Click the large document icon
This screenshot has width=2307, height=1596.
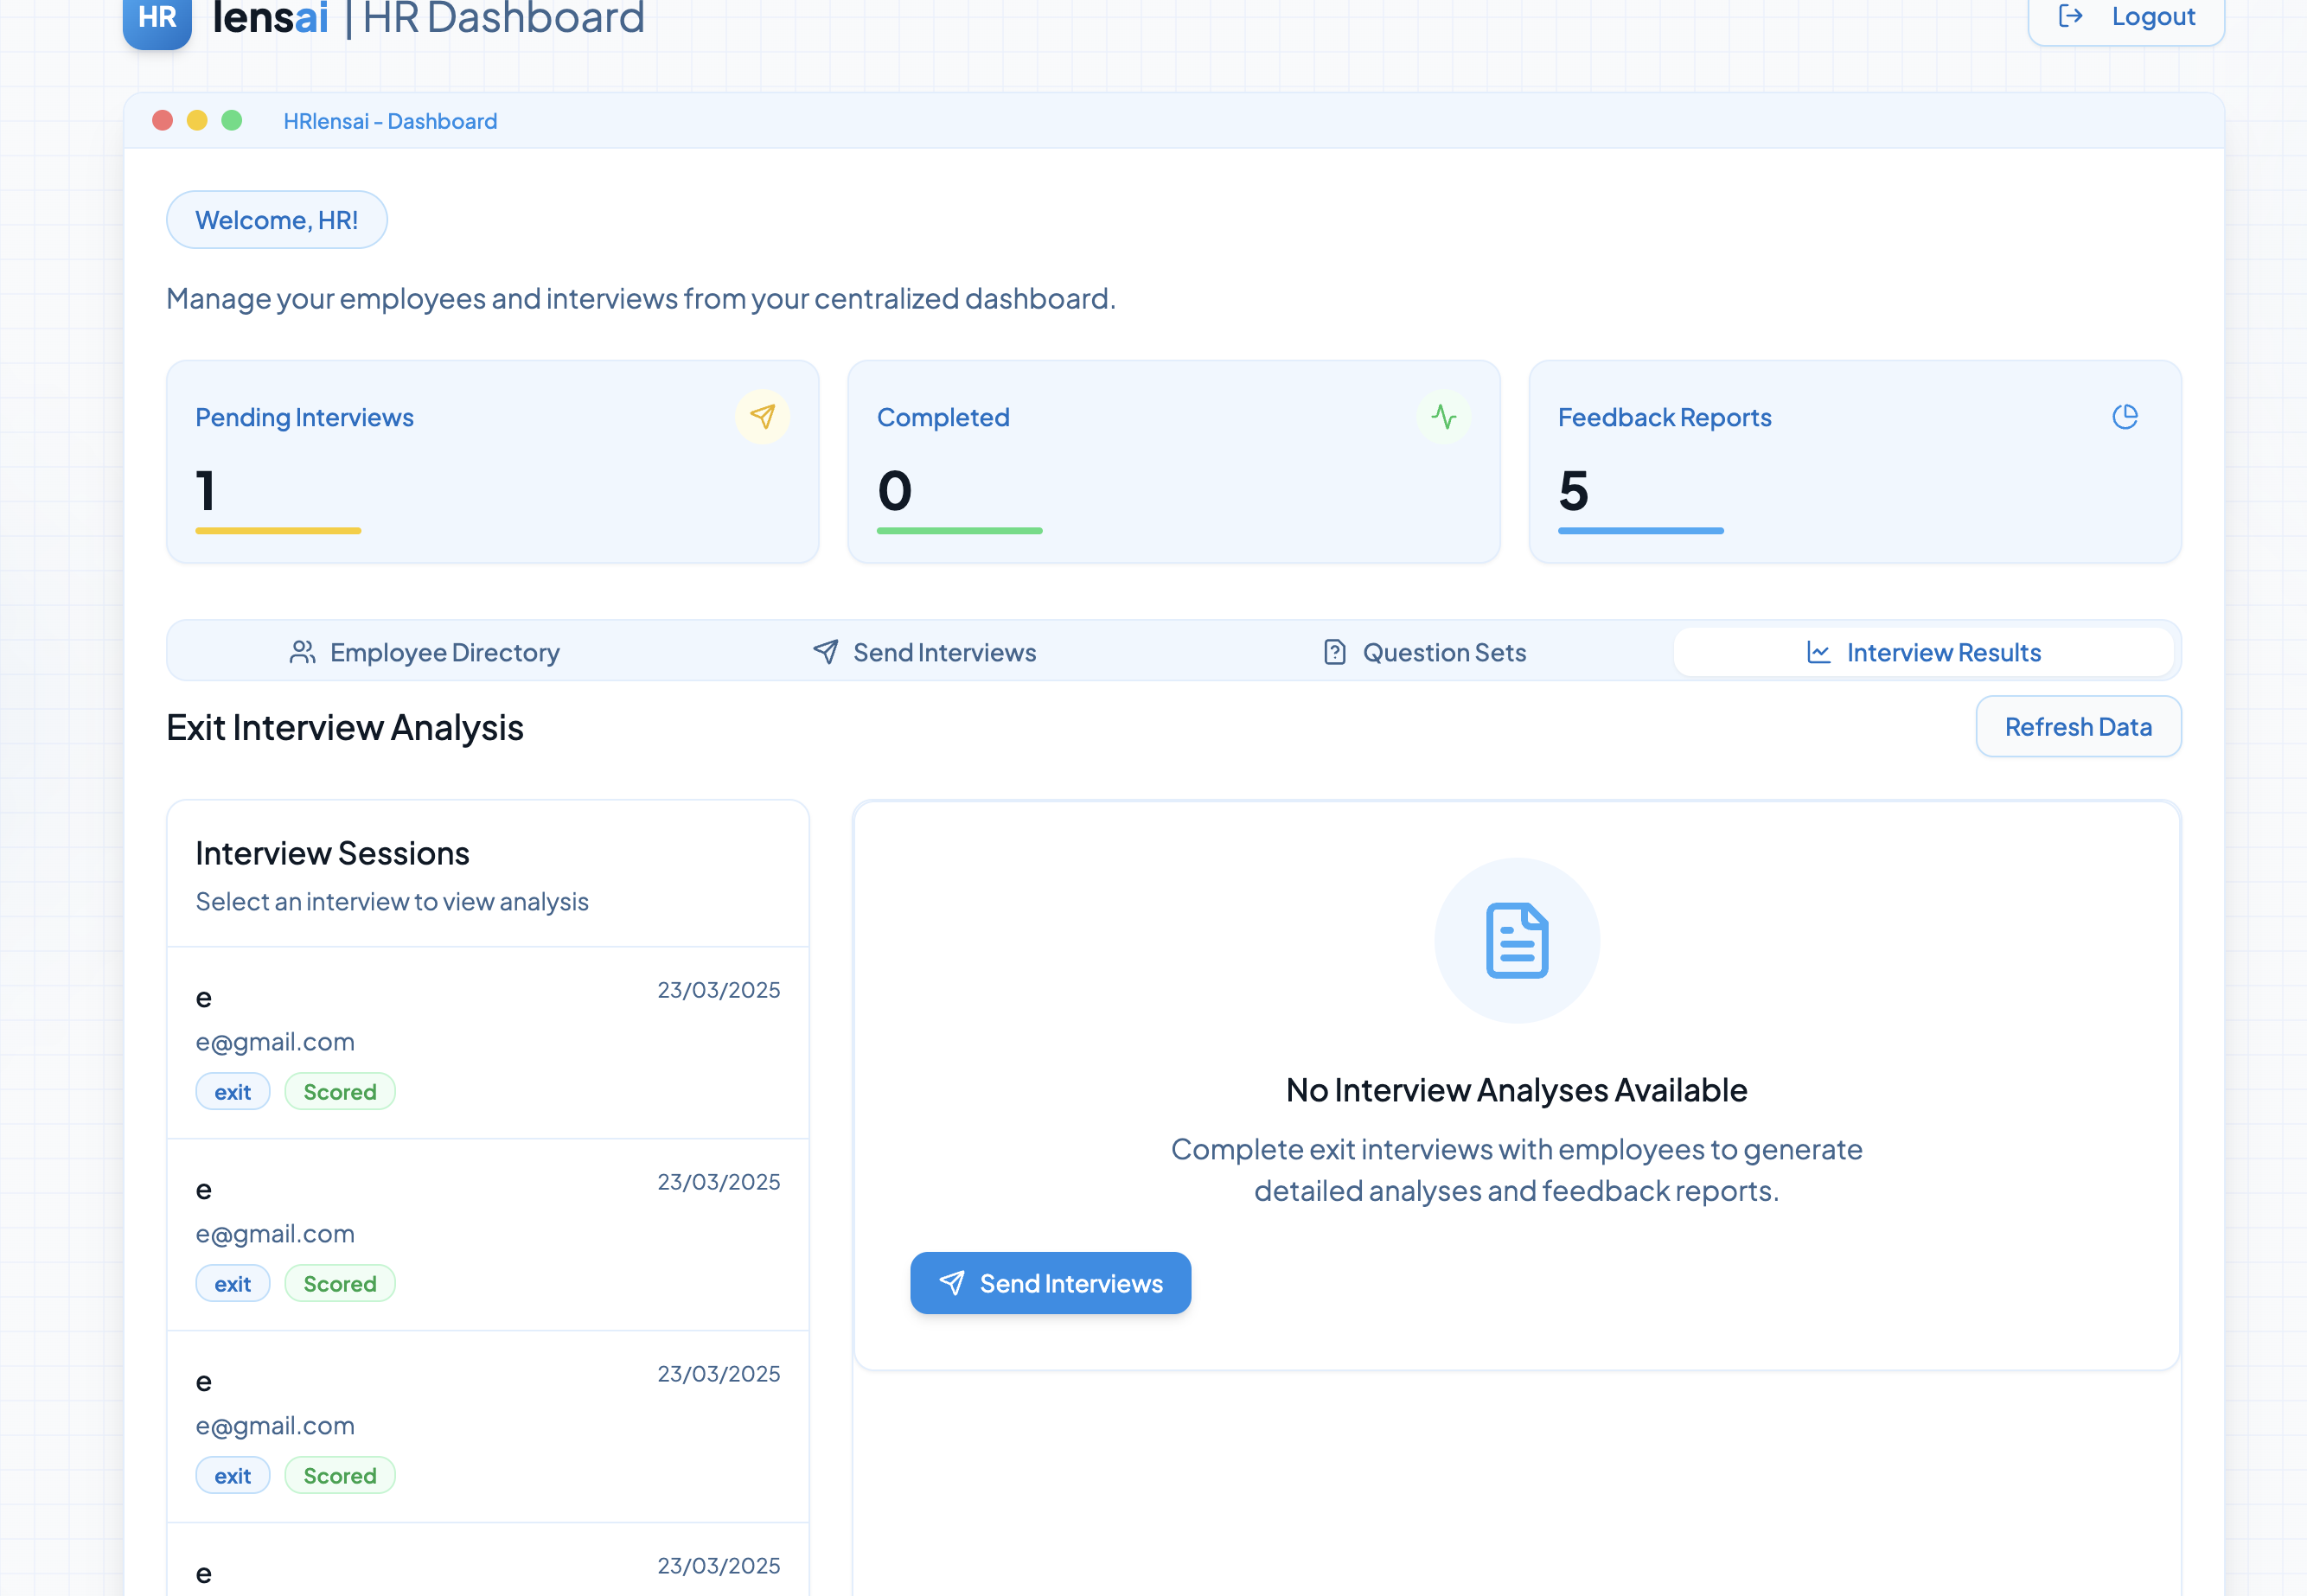(x=1517, y=940)
